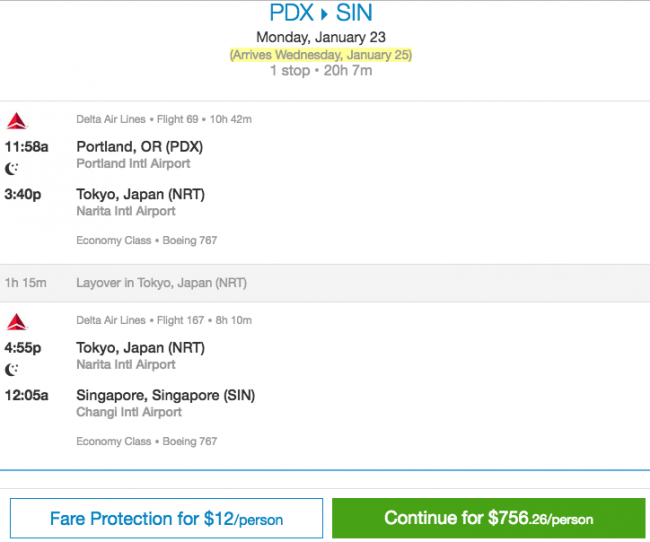Click the 1h 15m layover duration

click(26, 283)
